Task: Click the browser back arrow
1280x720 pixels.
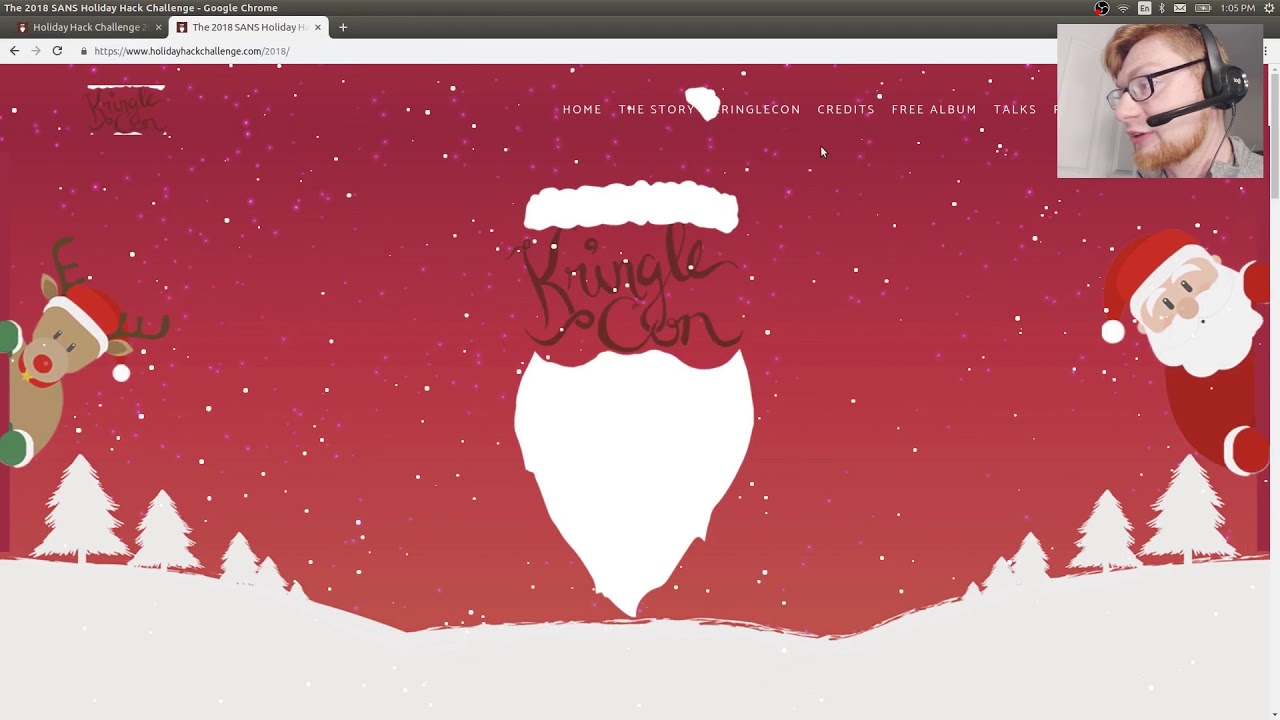Action: tap(14, 50)
